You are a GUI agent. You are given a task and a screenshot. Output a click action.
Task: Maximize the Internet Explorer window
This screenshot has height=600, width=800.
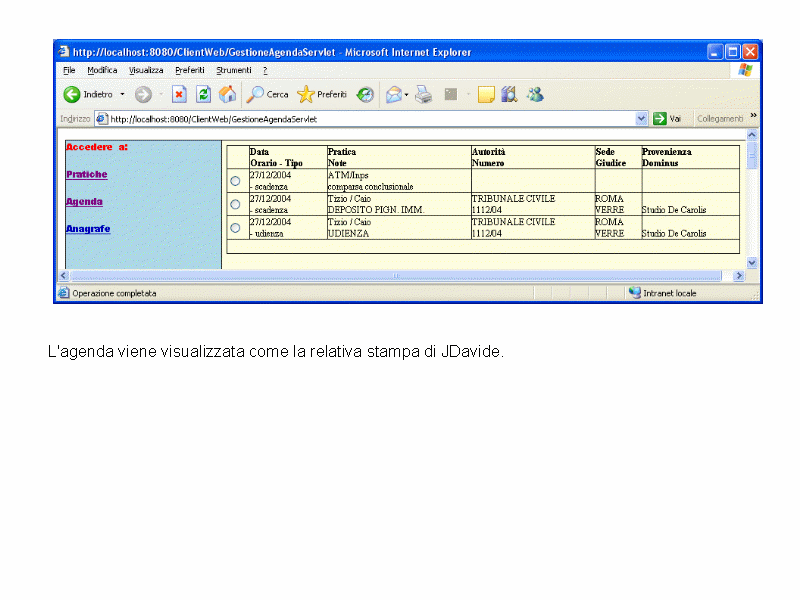coord(733,52)
